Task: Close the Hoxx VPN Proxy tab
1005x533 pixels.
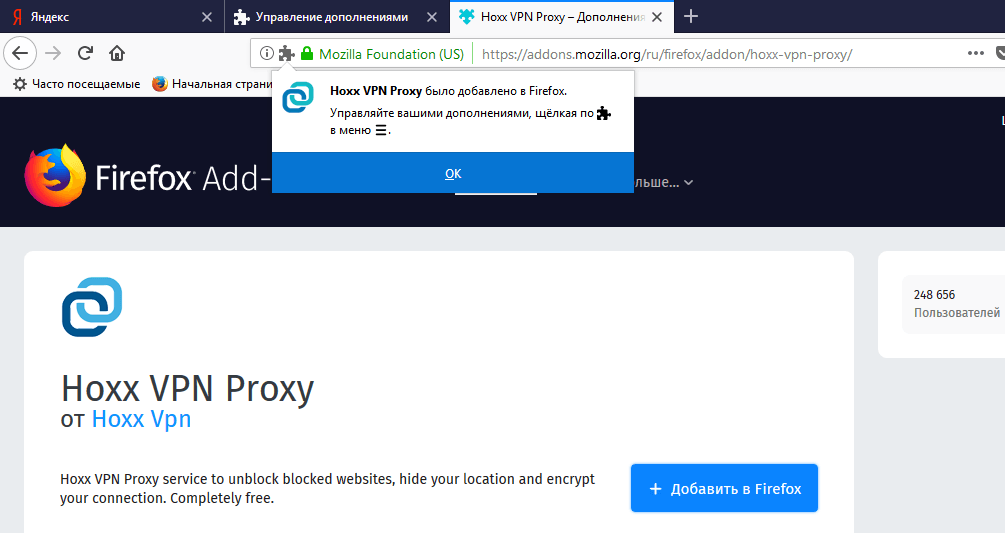Action: pos(657,17)
